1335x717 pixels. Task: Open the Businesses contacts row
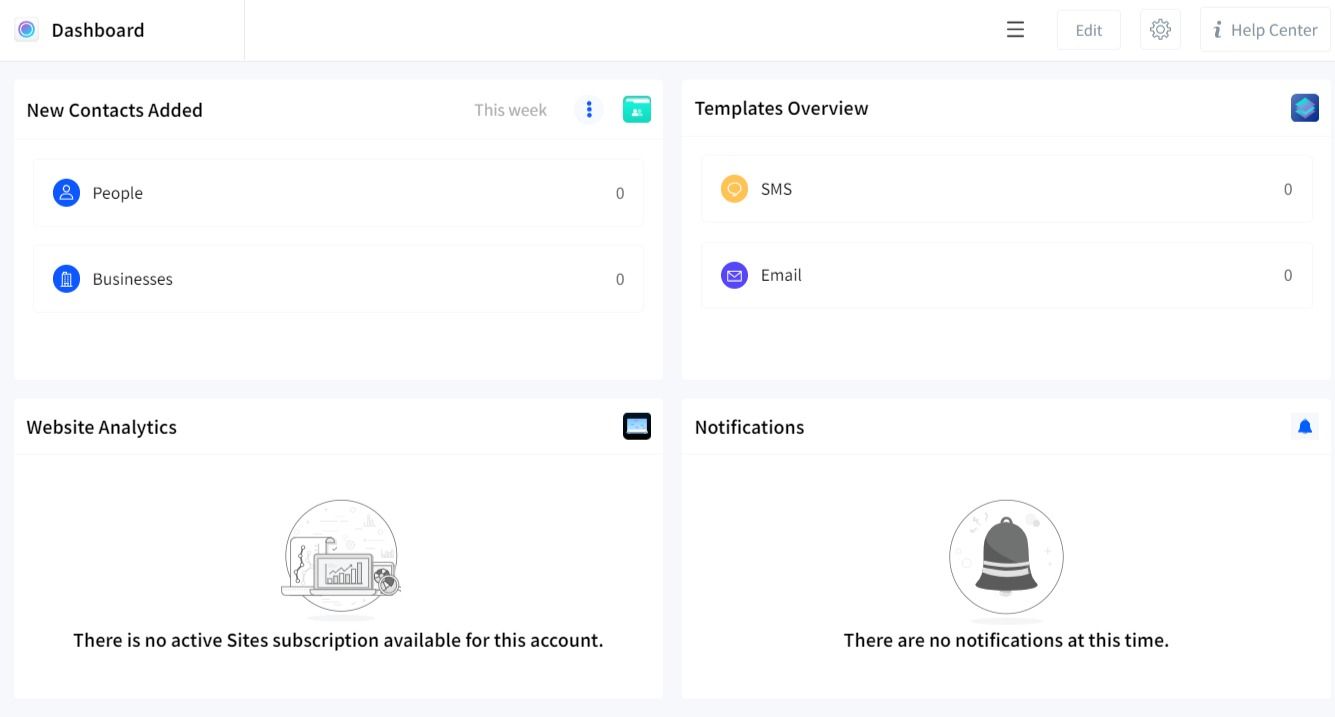tap(338, 279)
